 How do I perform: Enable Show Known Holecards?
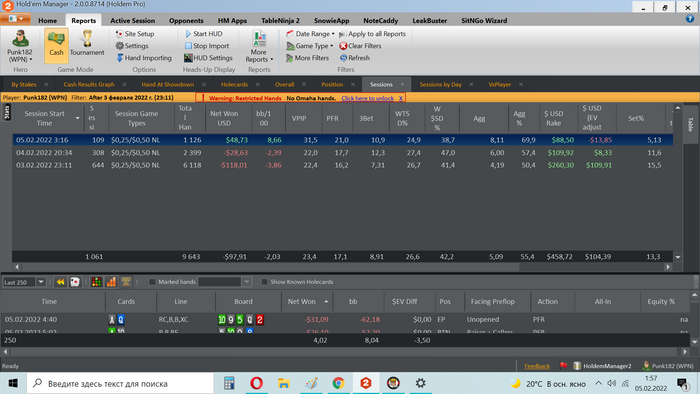click(264, 282)
